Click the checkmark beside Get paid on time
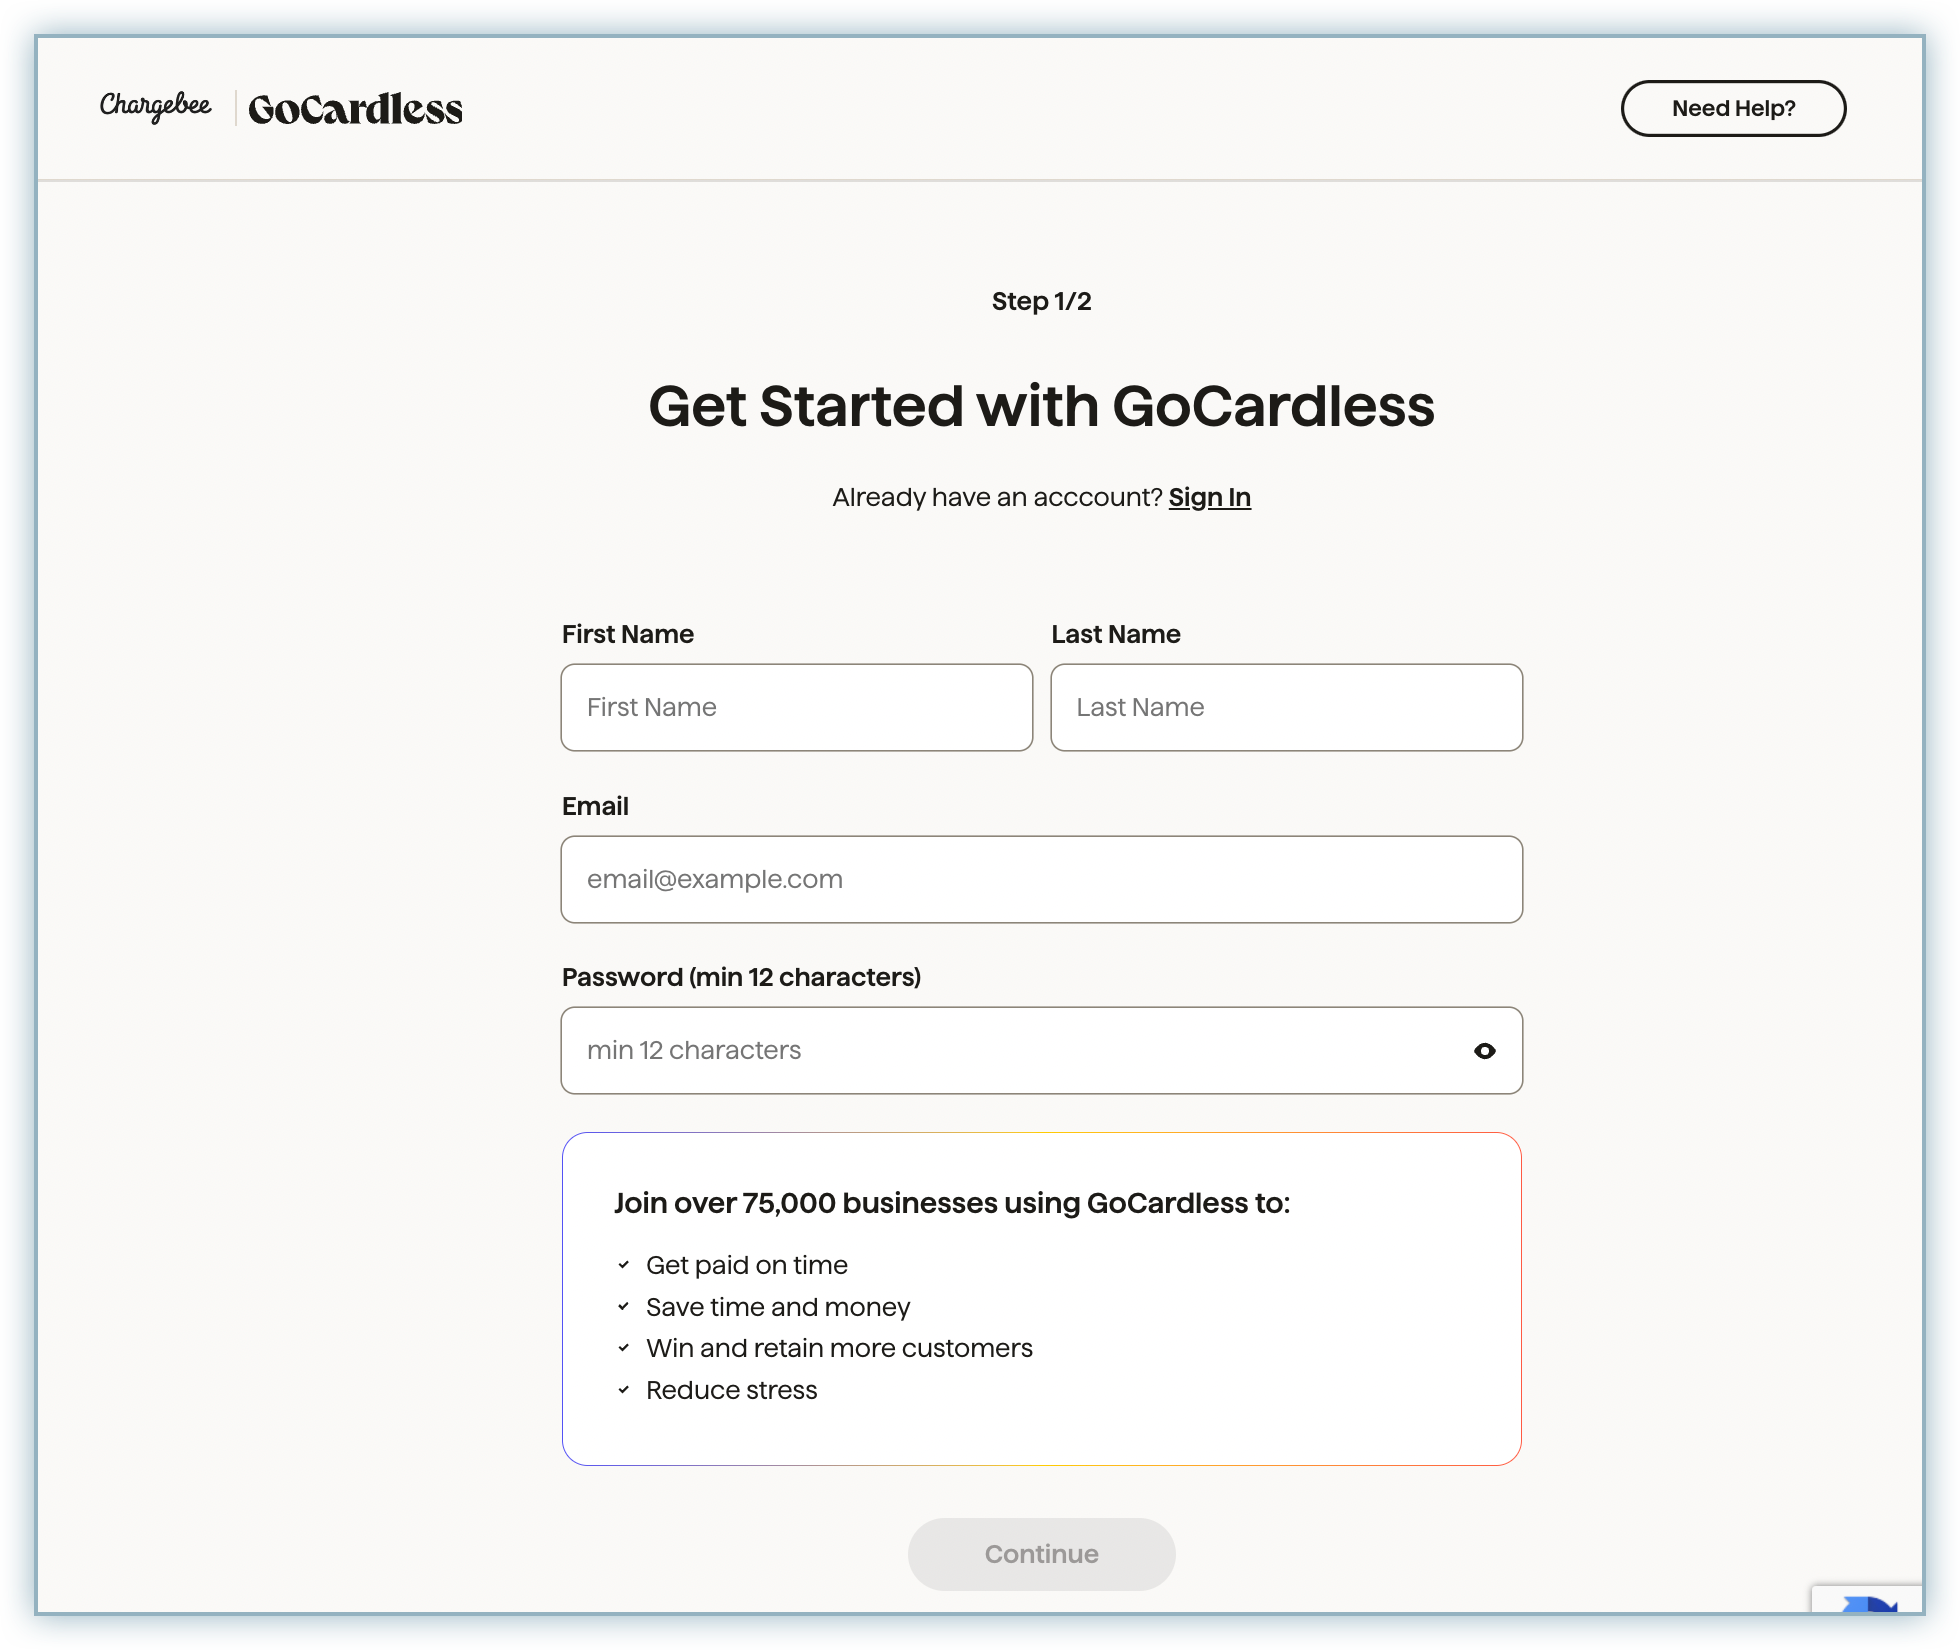1960x1650 pixels. pos(623,1265)
